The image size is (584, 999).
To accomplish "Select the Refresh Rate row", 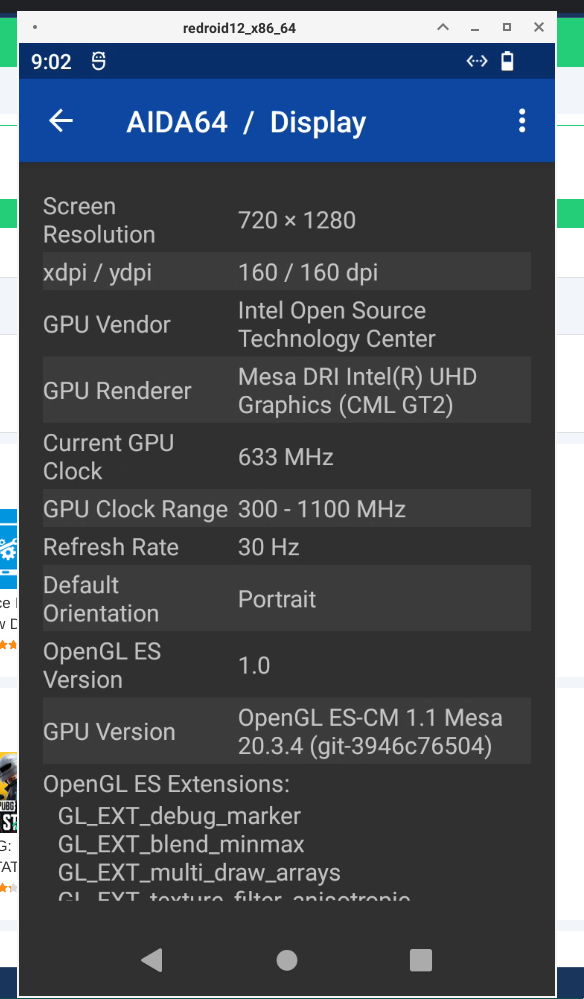I will pos(287,547).
